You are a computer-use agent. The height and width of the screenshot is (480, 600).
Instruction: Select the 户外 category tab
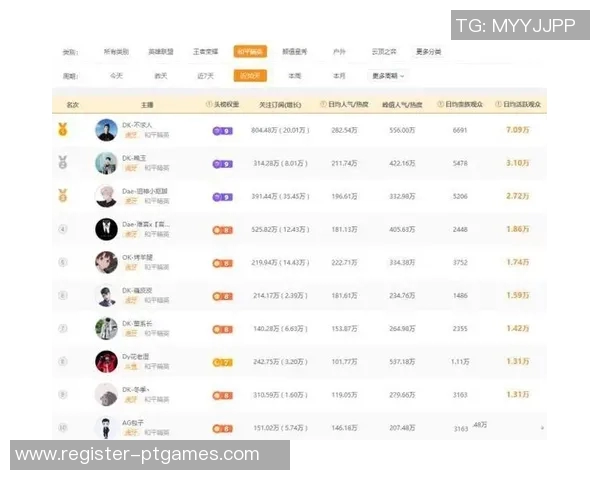pyautogui.click(x=339, y=52)
